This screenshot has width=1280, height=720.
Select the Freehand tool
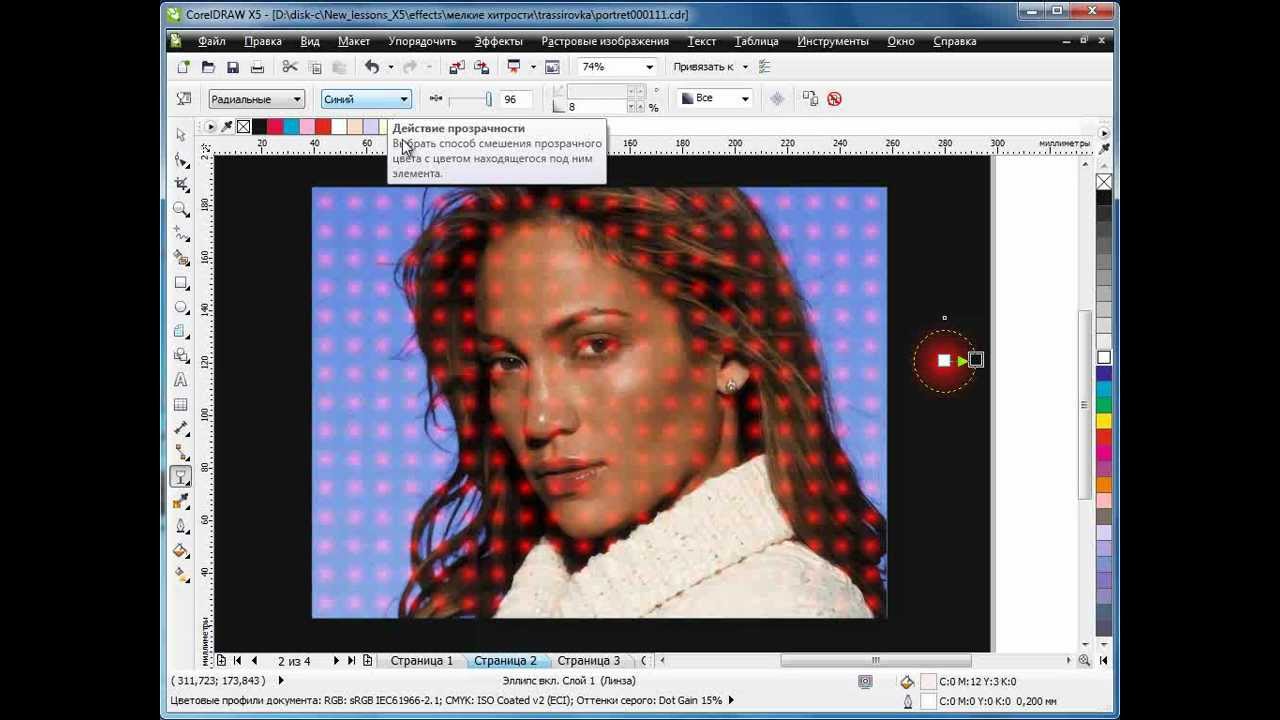click(181, 234)
